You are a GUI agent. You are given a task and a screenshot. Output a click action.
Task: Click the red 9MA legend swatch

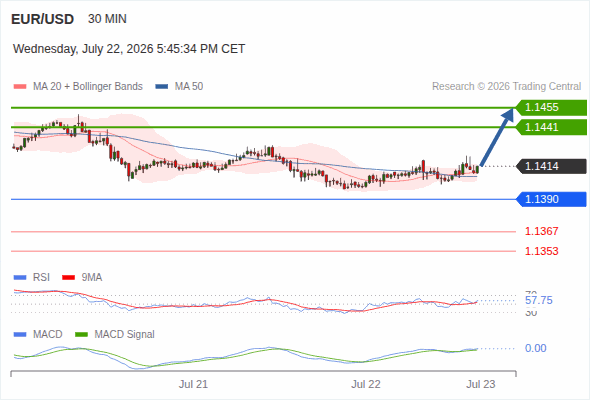coord(68,278)
